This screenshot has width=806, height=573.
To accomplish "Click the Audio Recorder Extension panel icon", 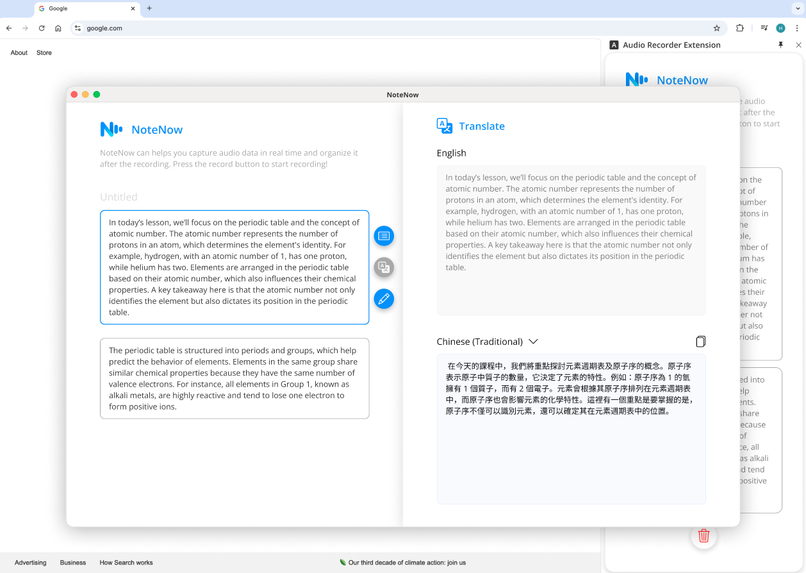I will [614, 45].
